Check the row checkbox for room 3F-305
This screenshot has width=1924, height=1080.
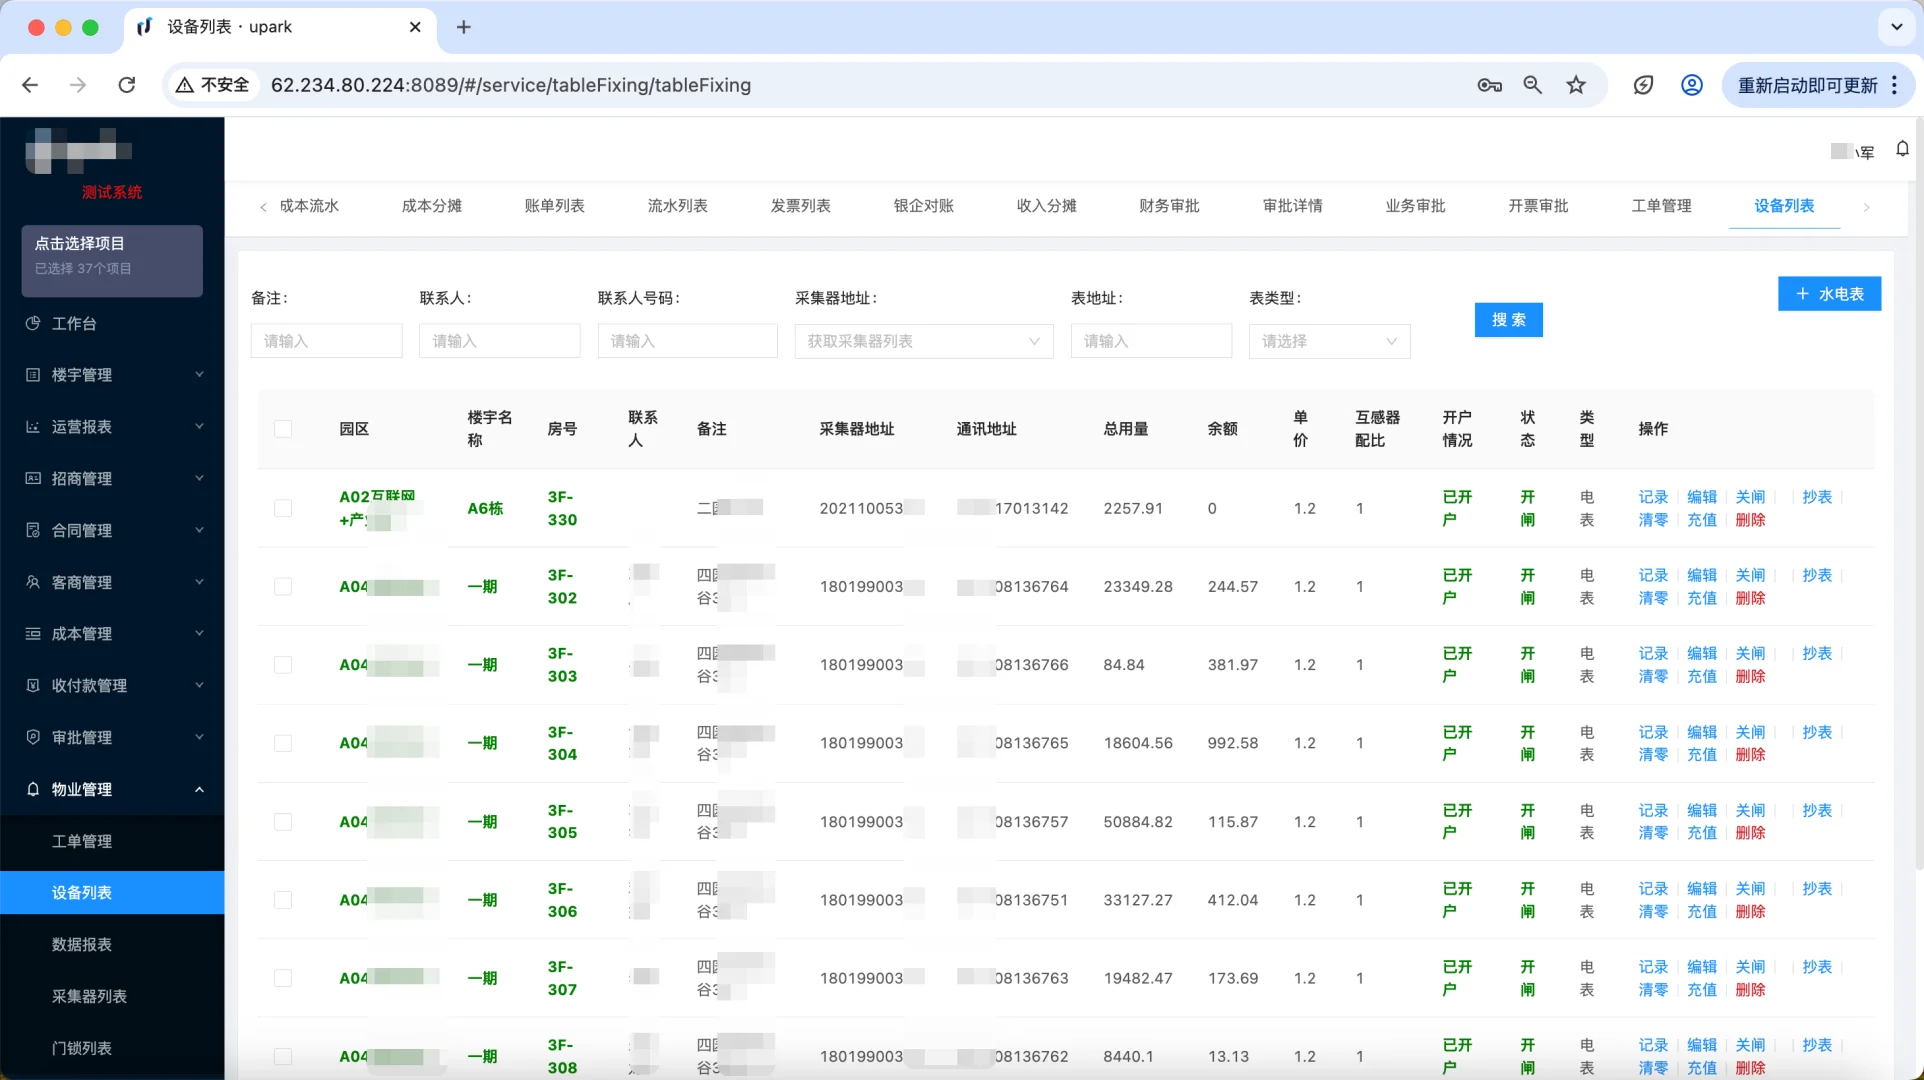284,822
